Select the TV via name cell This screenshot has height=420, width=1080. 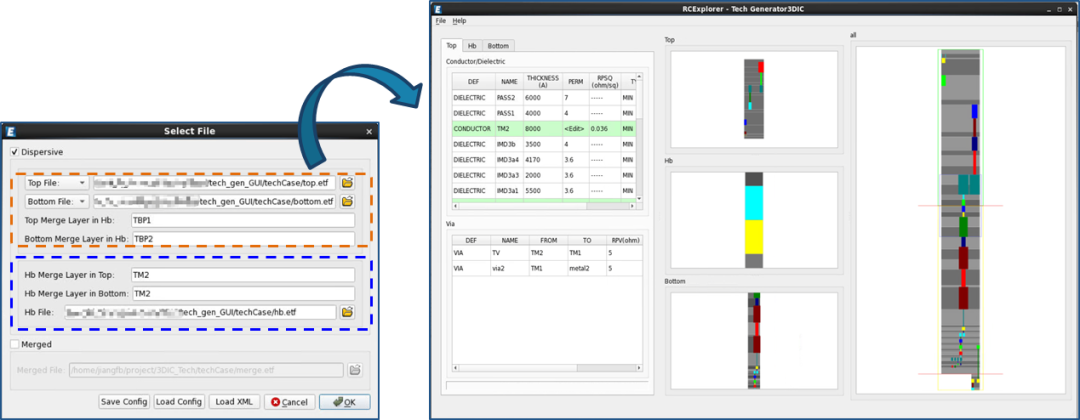pyautogui.click(x=509, y=253)
